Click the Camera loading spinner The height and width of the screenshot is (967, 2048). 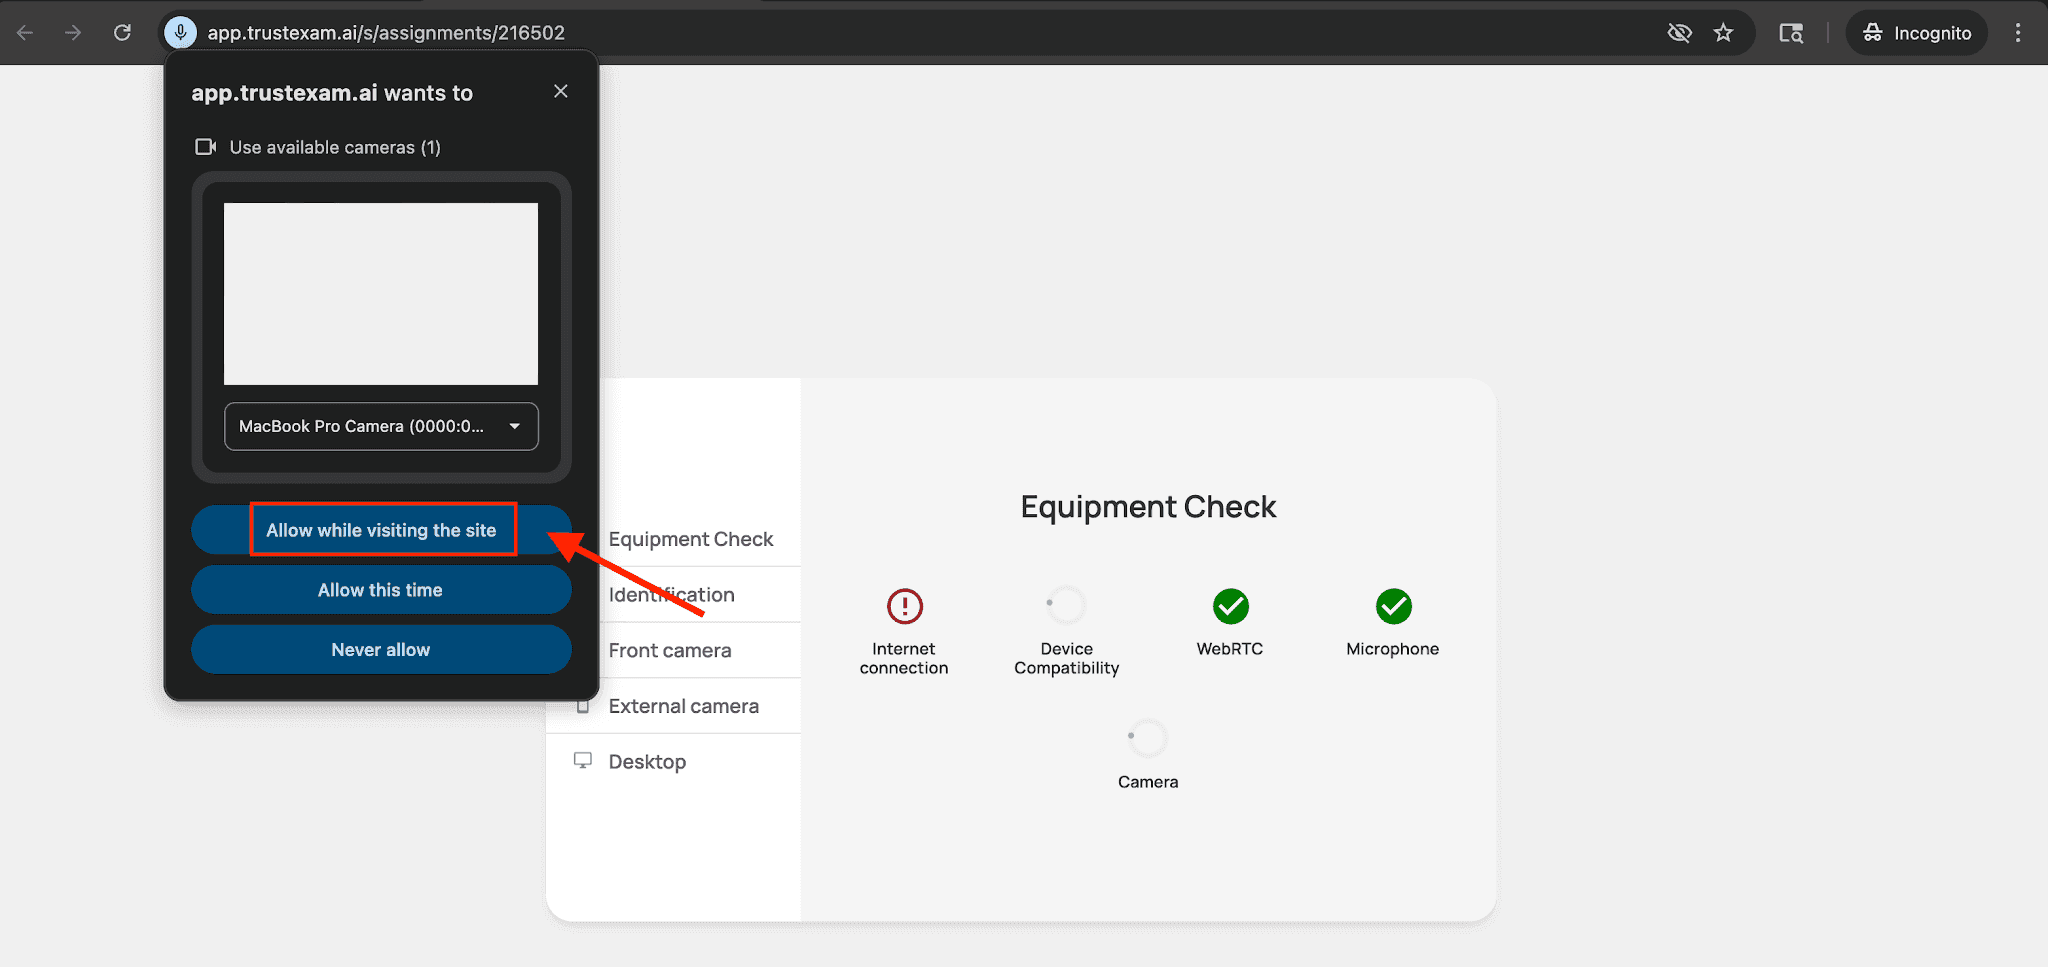click(1148, 738)
